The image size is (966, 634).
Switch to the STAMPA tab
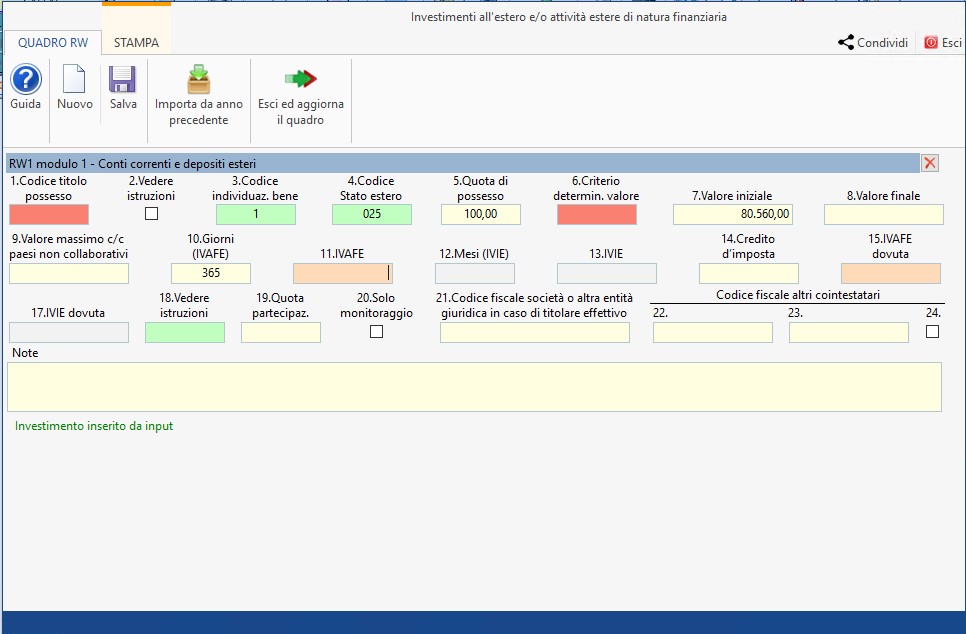pos(136,43)
